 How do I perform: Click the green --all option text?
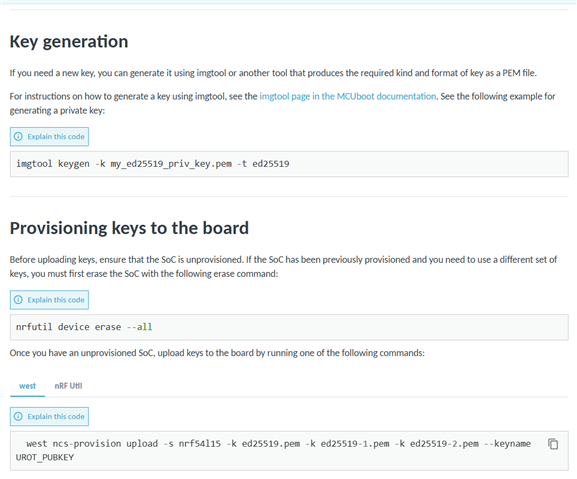139,327
